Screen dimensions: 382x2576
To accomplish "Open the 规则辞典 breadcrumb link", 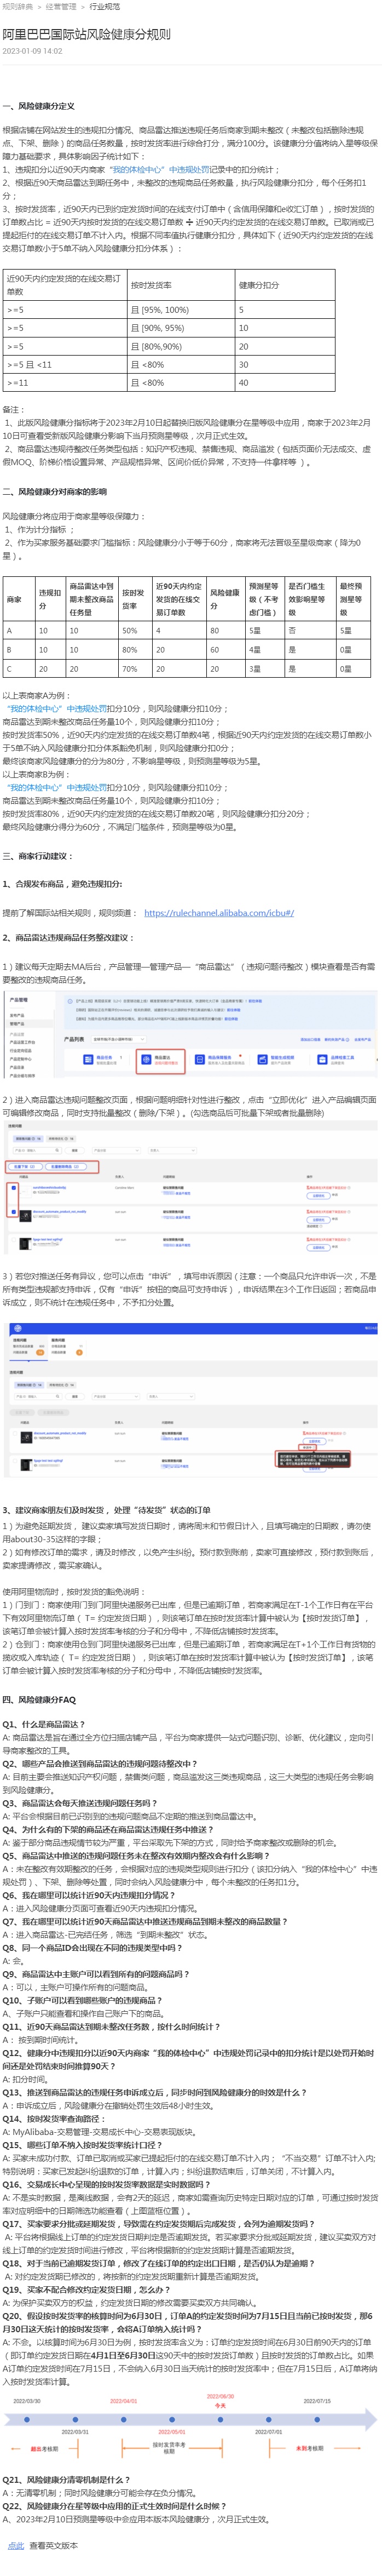I will tap(17, 6).
